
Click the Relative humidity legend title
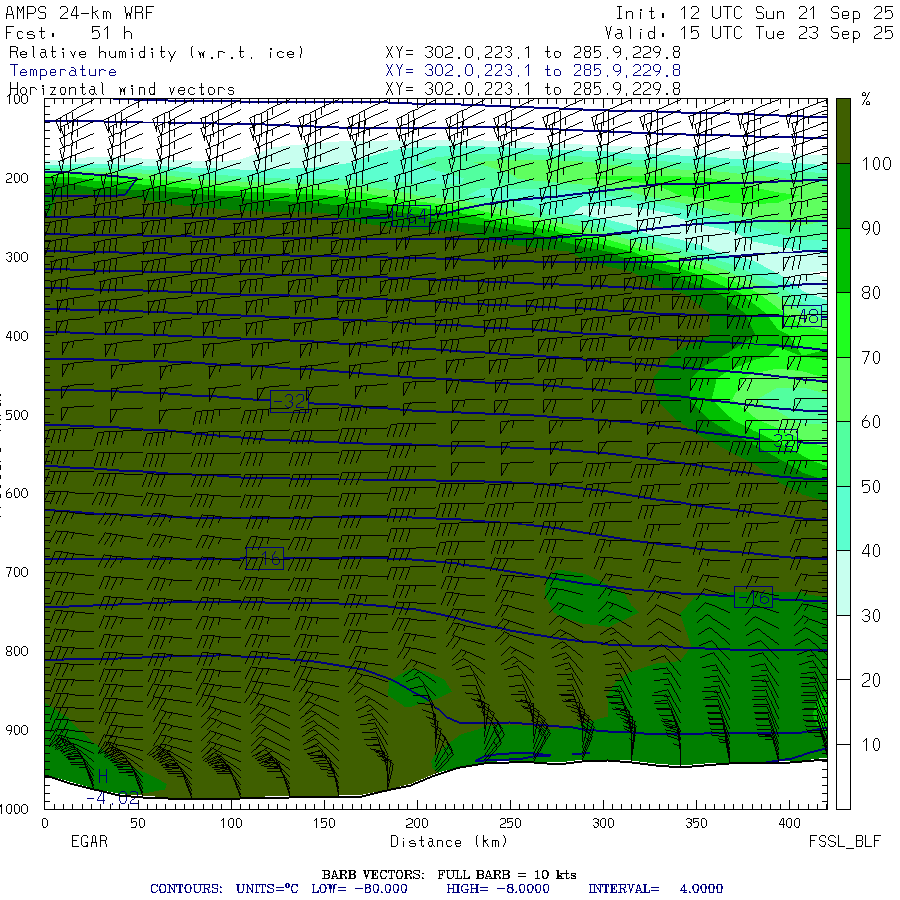pos(156,53)
